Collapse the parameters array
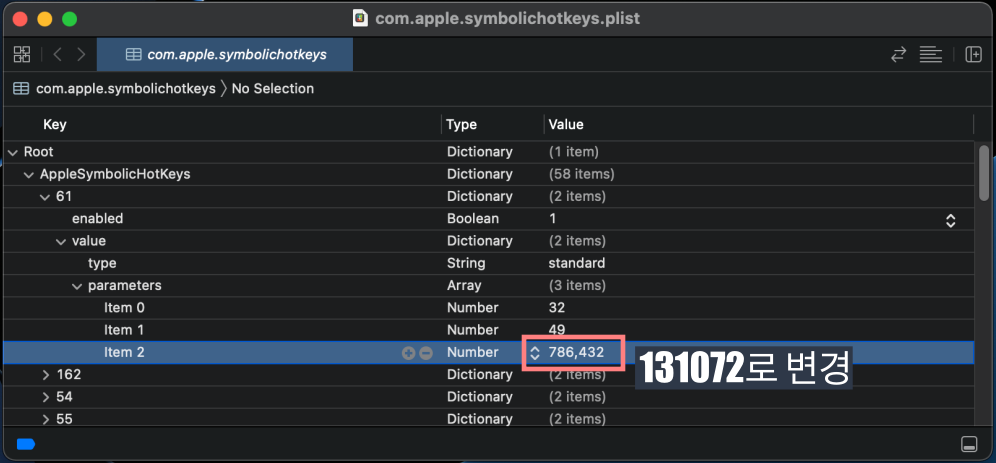Viewport: 996px width, 463px height. (x=77, y=286)
